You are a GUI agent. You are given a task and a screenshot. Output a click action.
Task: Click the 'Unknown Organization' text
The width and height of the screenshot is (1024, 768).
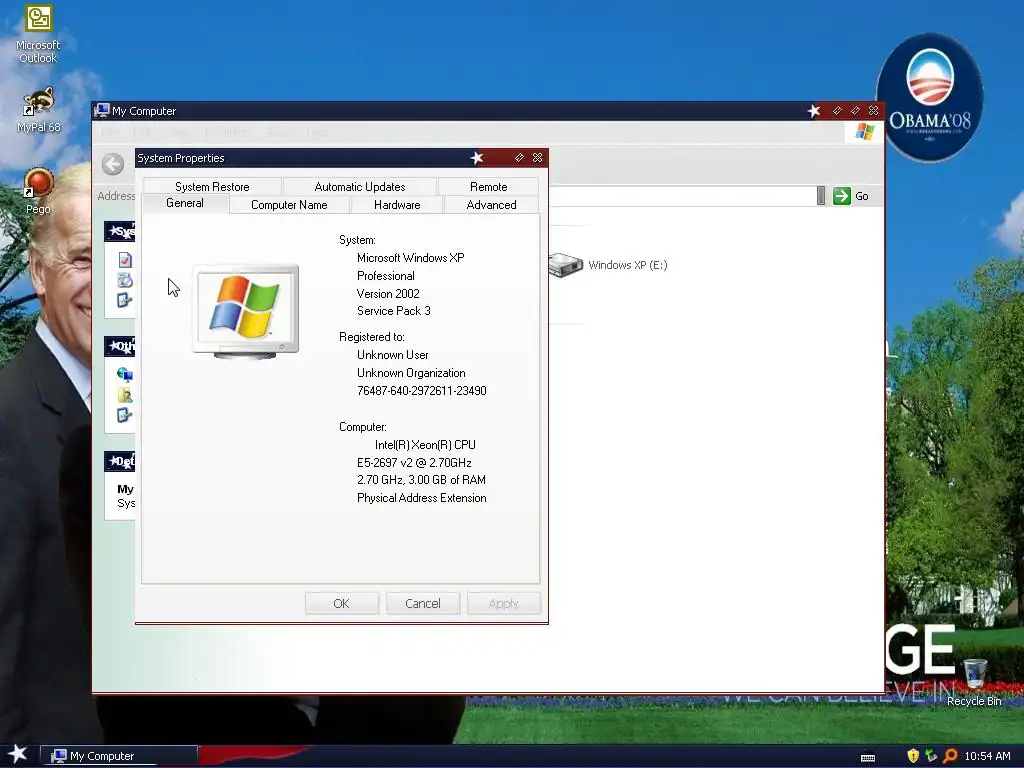411,373
